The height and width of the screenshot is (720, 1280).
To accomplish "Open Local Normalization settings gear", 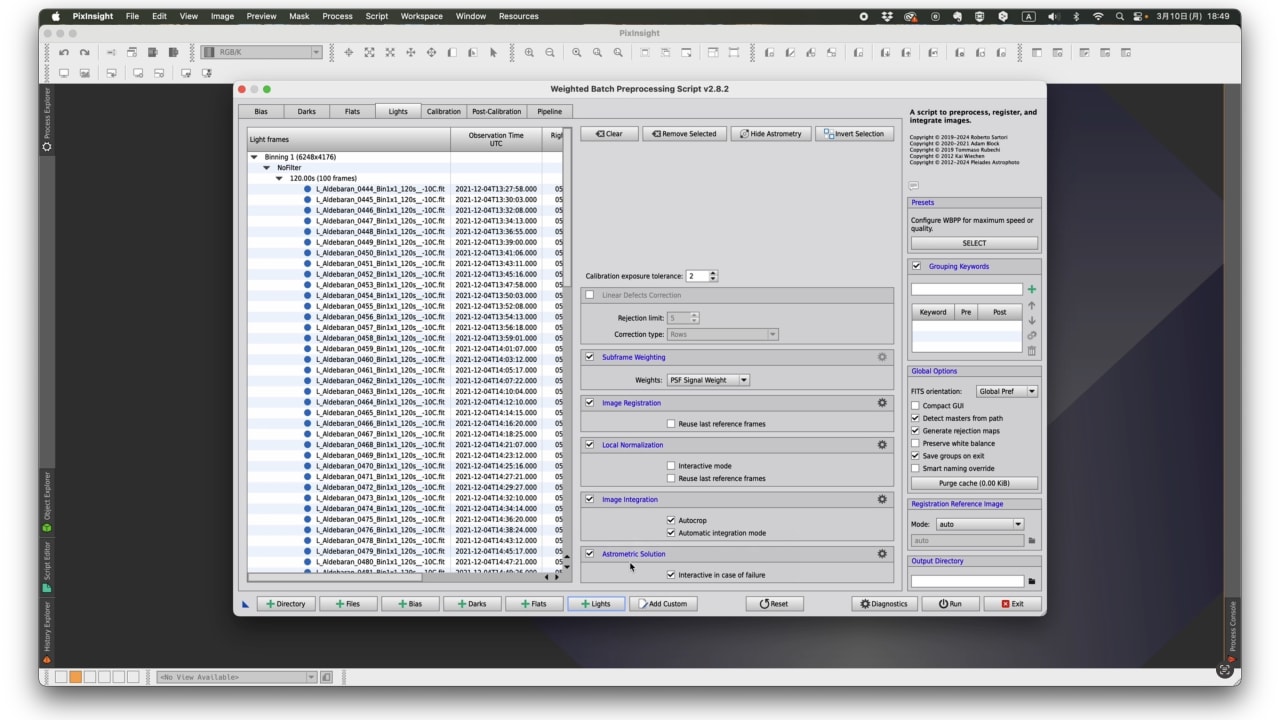I will 882,445.
